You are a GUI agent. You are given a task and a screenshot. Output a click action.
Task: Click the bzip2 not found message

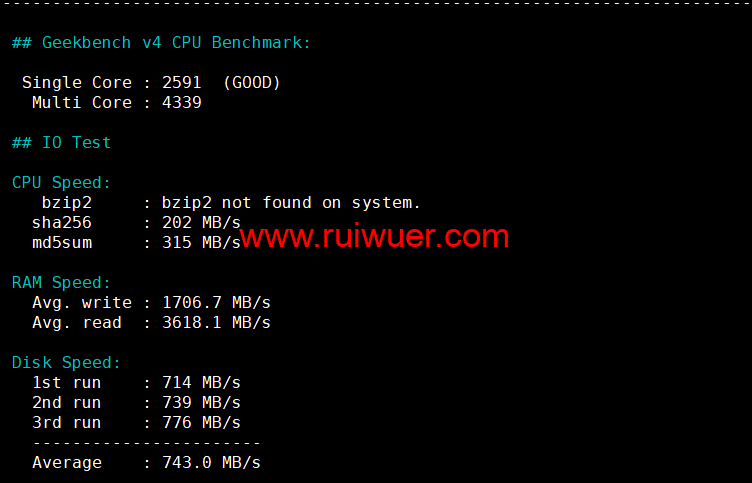[291, 202]
